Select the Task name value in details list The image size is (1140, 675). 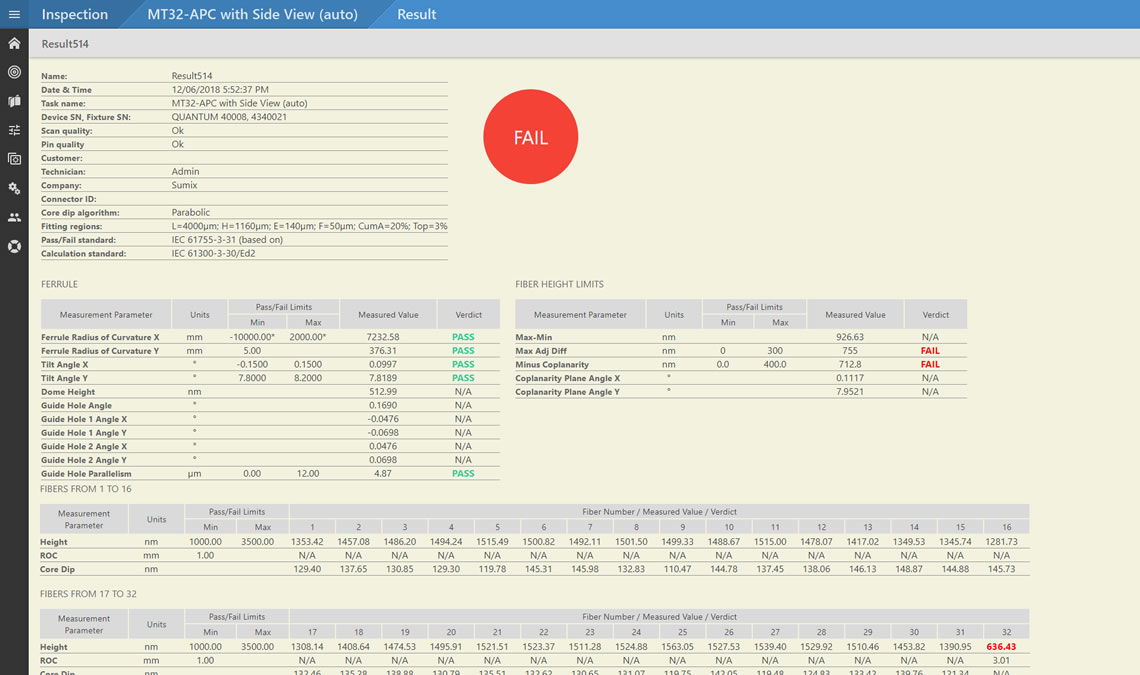click(x=239, y=103)
